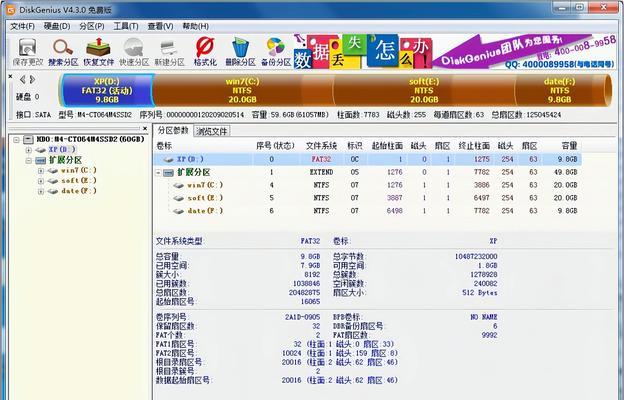
Task: Click the 512 Bytes sector size value
Action: (x=480, y=293)
